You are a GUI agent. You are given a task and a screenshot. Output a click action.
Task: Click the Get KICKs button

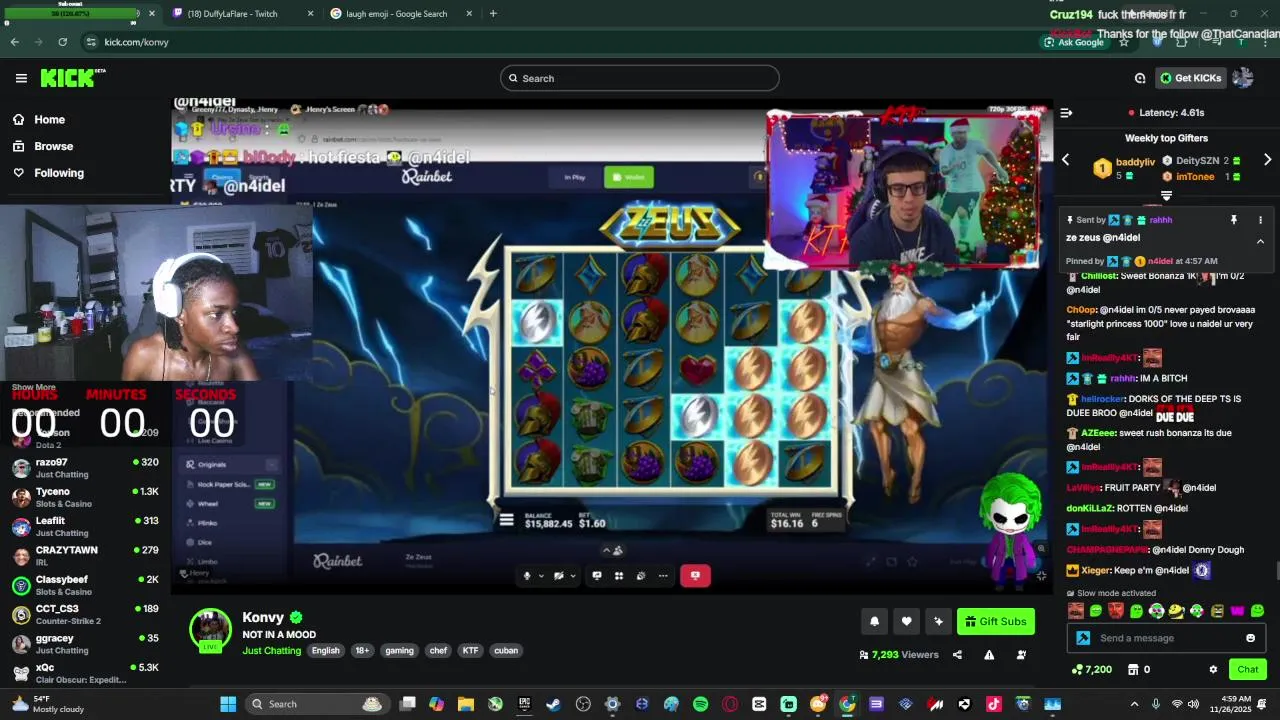[x=1190, y=78]
